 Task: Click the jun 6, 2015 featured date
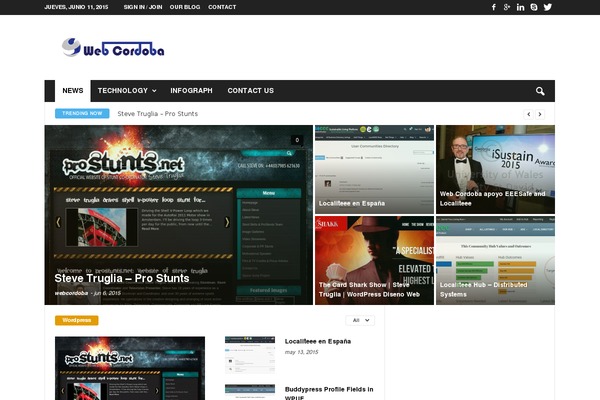click(x=108, y=293)
